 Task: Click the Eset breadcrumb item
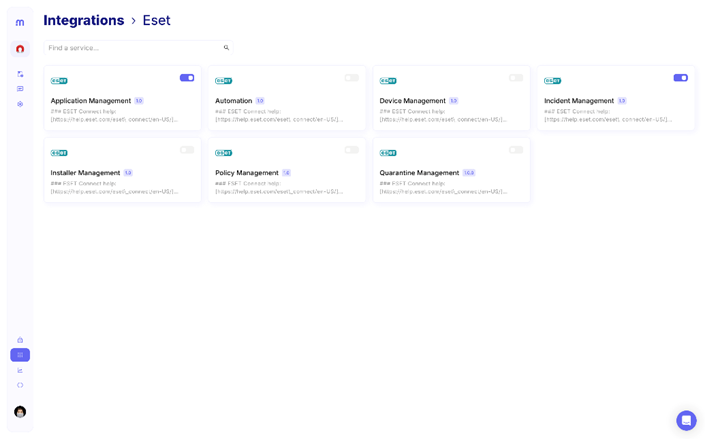pos(156,20)
